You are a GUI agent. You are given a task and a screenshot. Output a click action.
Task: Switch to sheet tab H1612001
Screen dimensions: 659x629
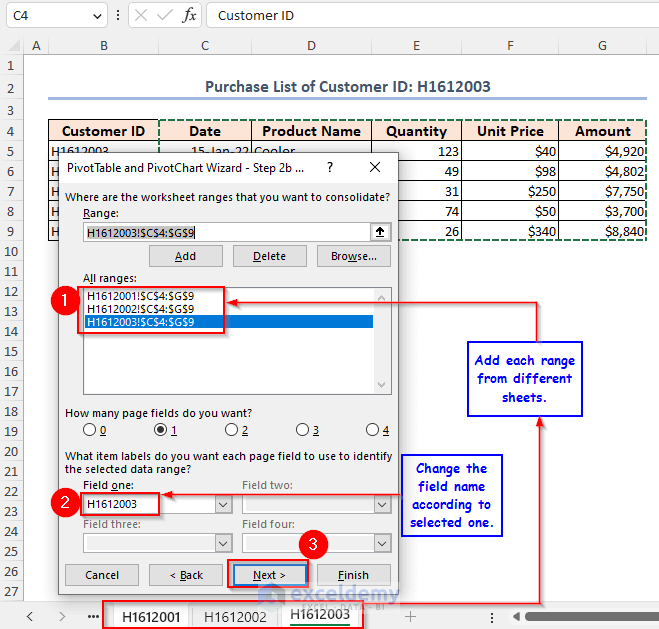coord(151,617)
